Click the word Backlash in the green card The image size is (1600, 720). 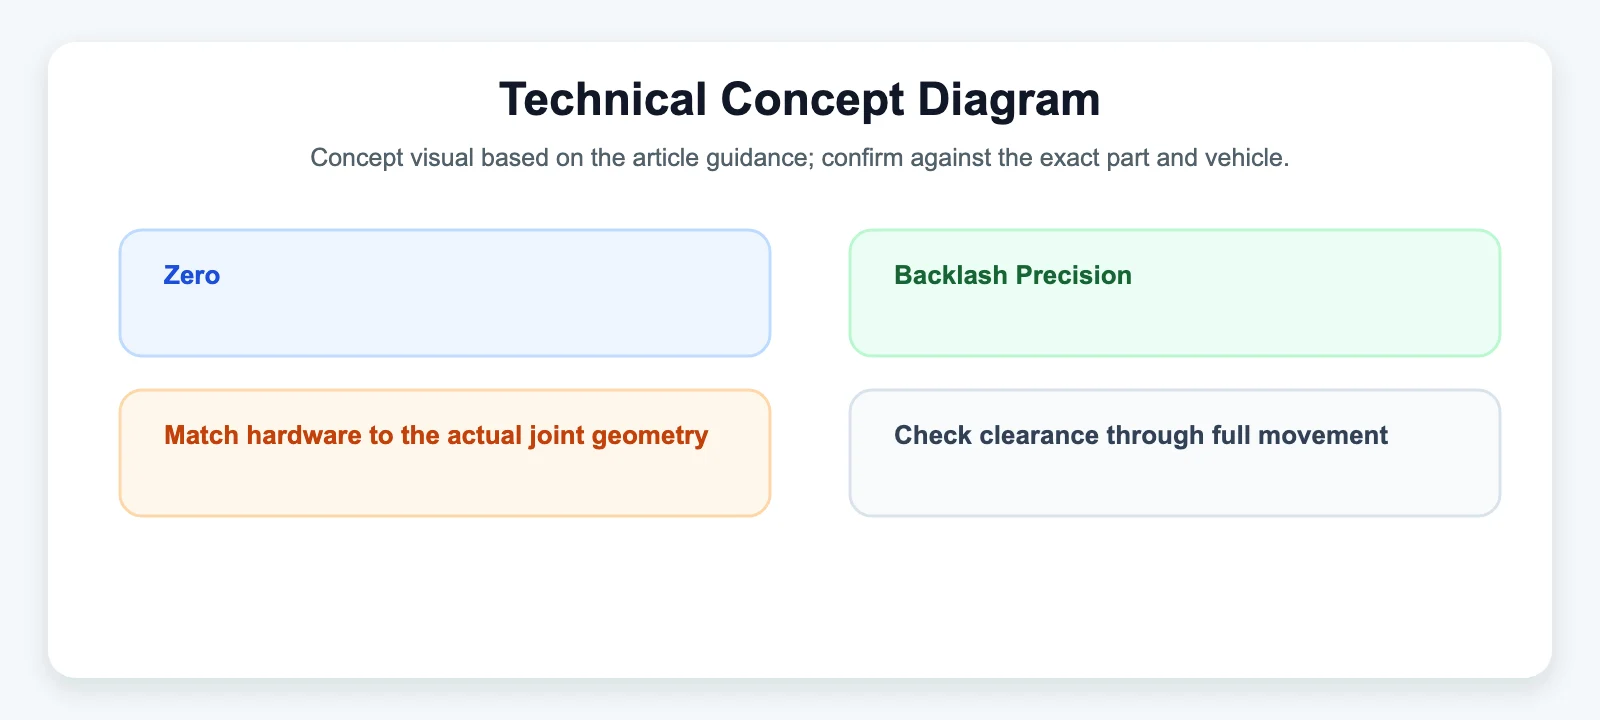point(951,275)
